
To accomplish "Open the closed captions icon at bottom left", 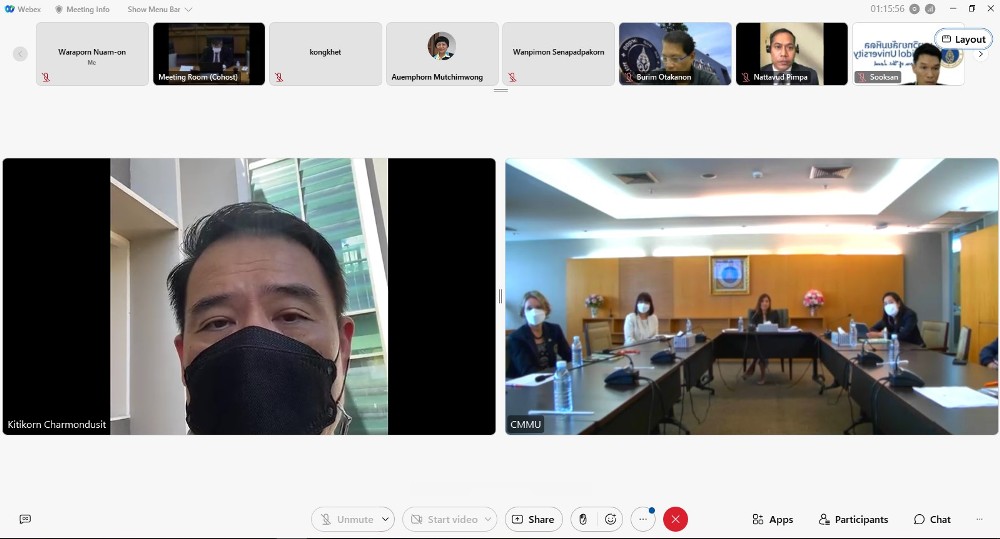I will [25, 519].
